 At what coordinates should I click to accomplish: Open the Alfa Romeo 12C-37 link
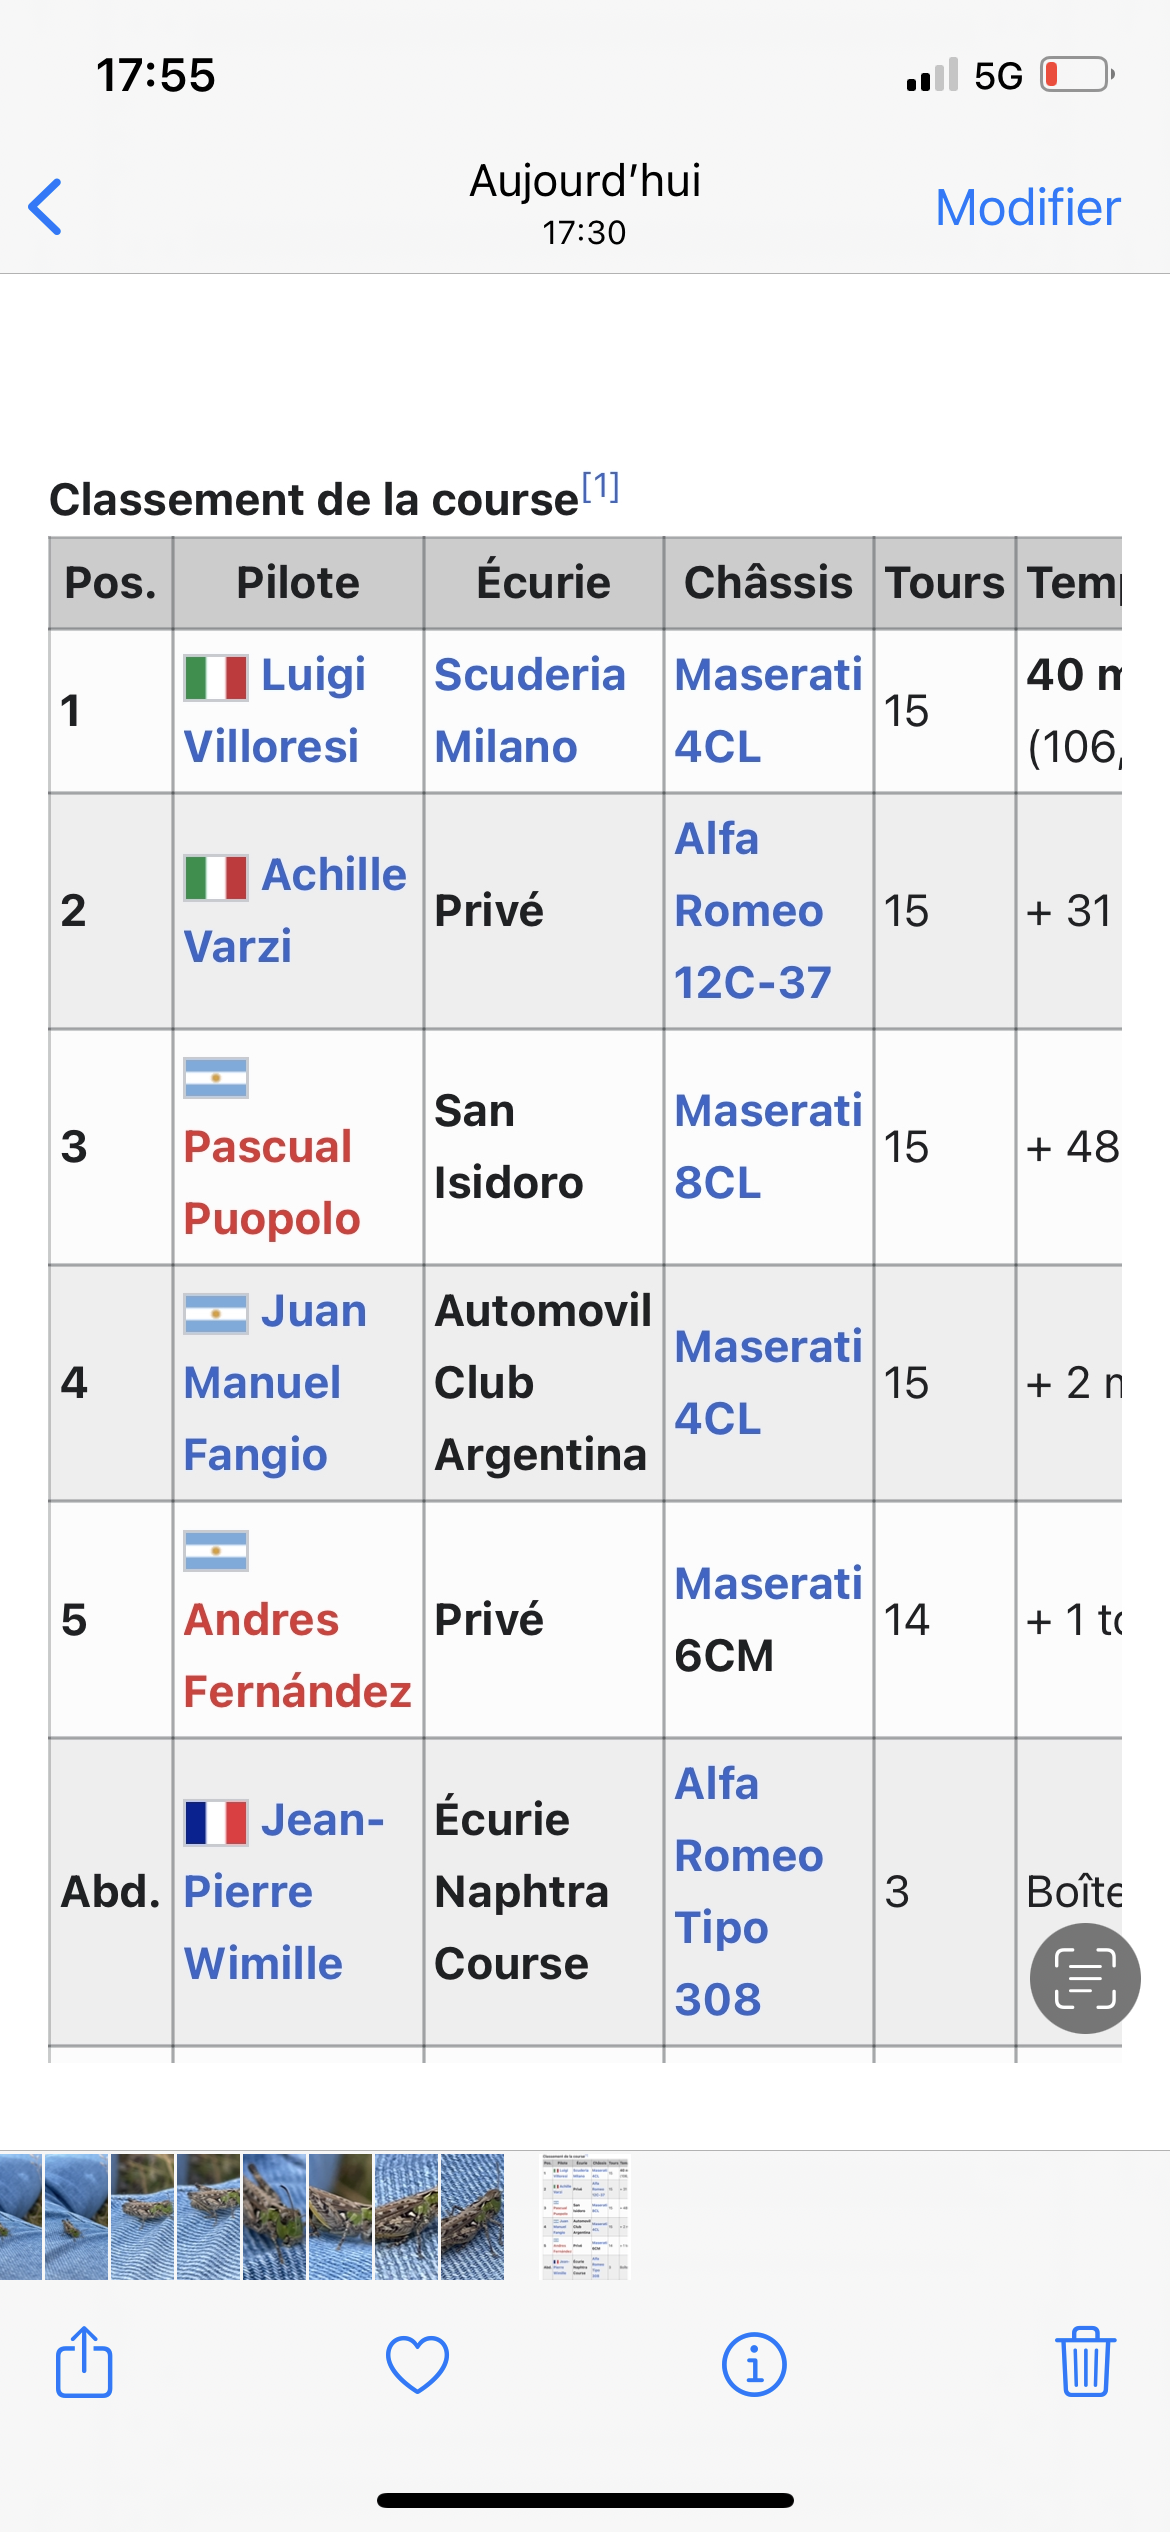(751, 911)
